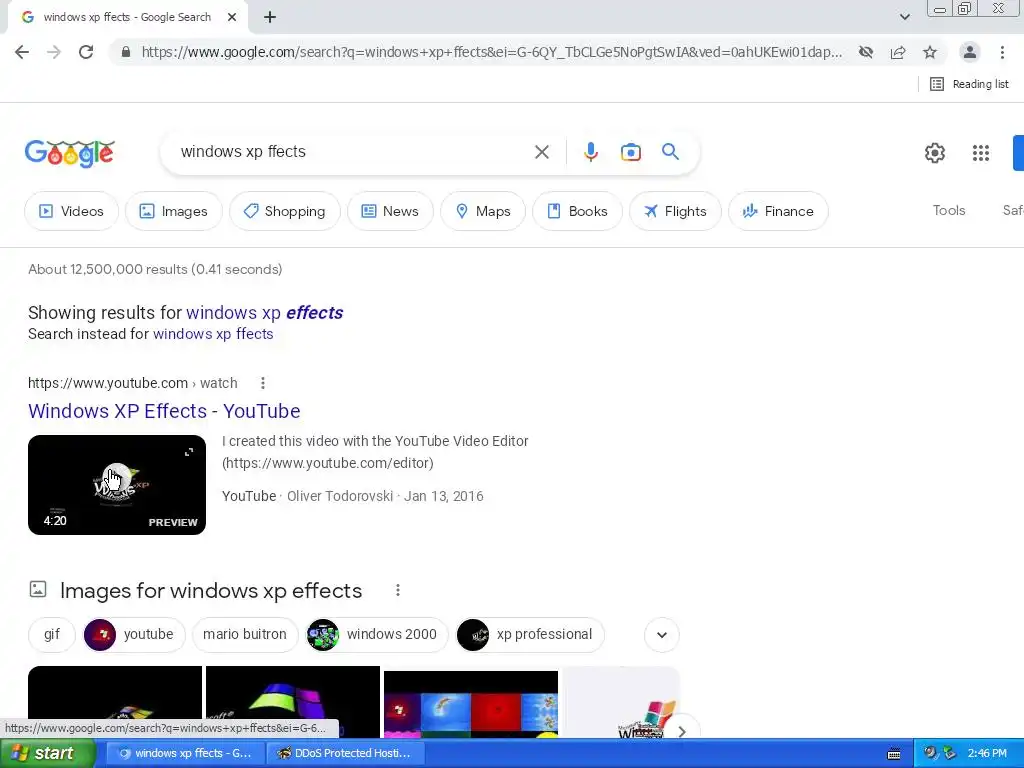Select the 'mario buitron' image chip

click(x=244, y=635)
